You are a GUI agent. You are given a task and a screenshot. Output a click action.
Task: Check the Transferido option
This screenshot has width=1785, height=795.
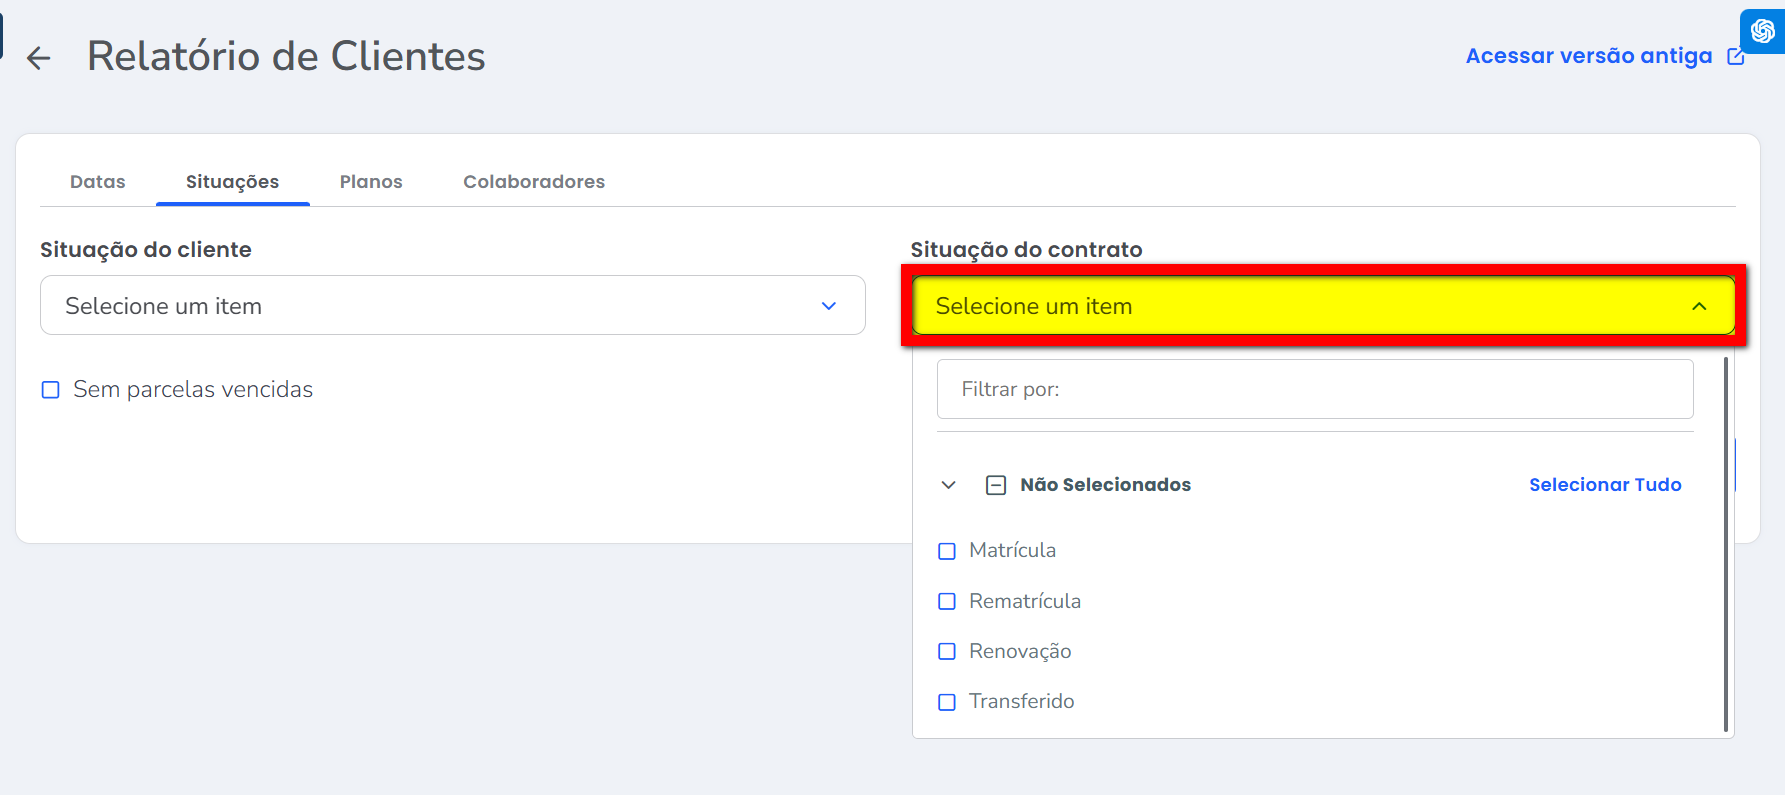tap(947, 702)
